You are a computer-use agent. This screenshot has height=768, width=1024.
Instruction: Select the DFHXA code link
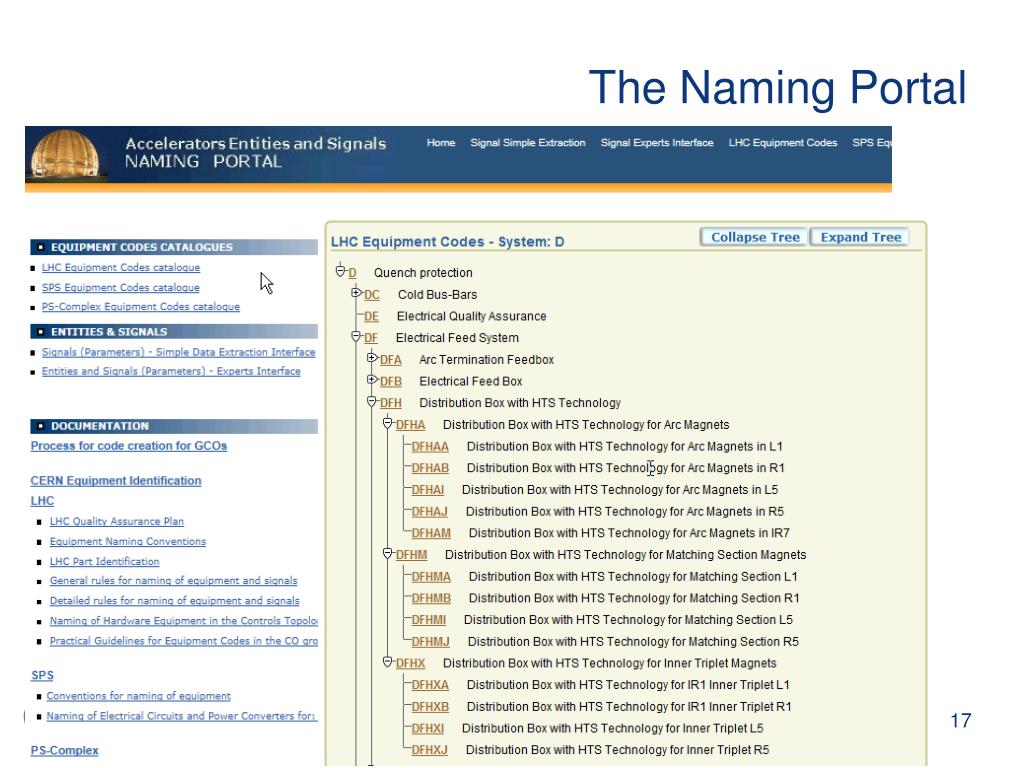[x=430, y=685]
